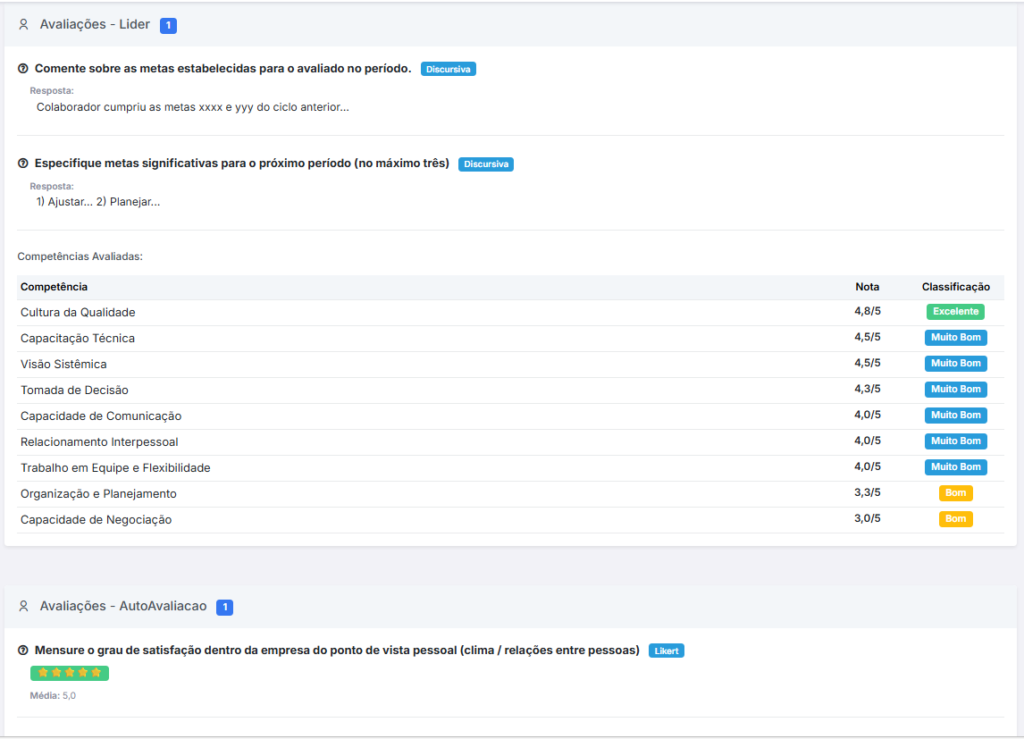Click the Discursiva tag on the 'Especifique metas' question
Screen dimensions: 1024x739
click(486, 164)
